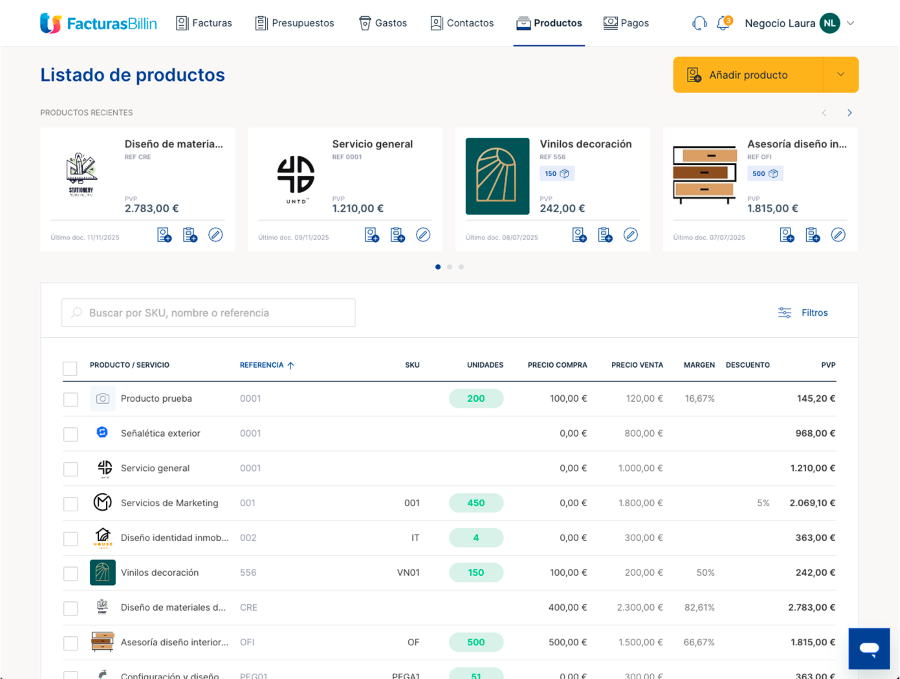Switch to the Gastos tab
This screenshot has height=679, width=900.
click(382, 22)
